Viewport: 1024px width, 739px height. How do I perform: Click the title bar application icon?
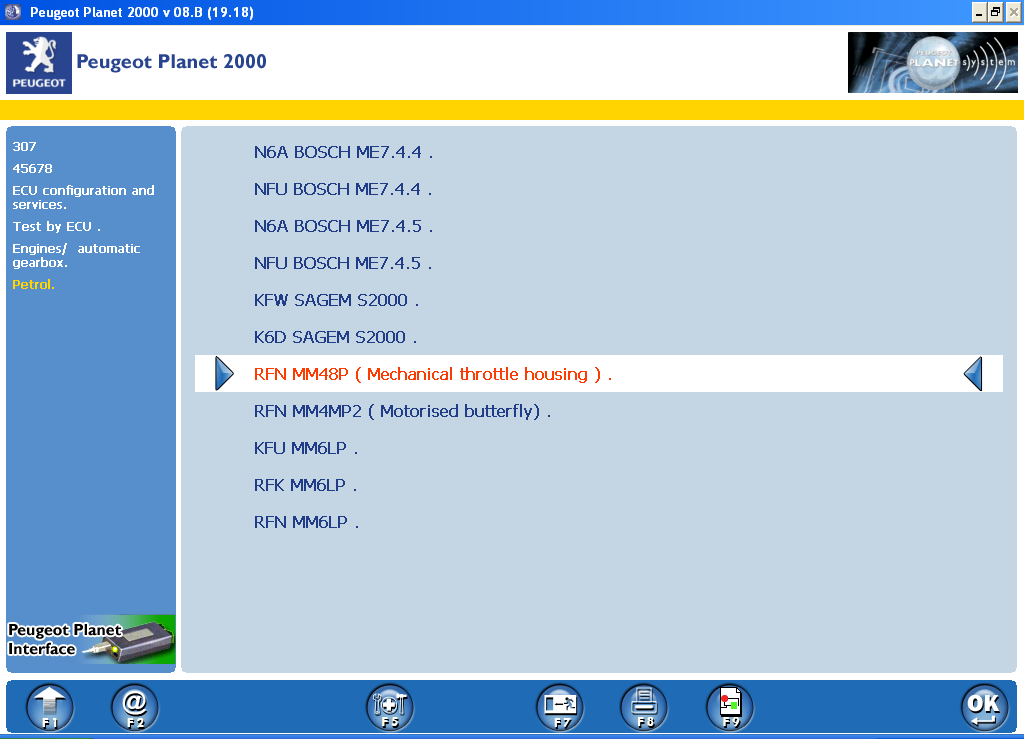tap(12, 12)
